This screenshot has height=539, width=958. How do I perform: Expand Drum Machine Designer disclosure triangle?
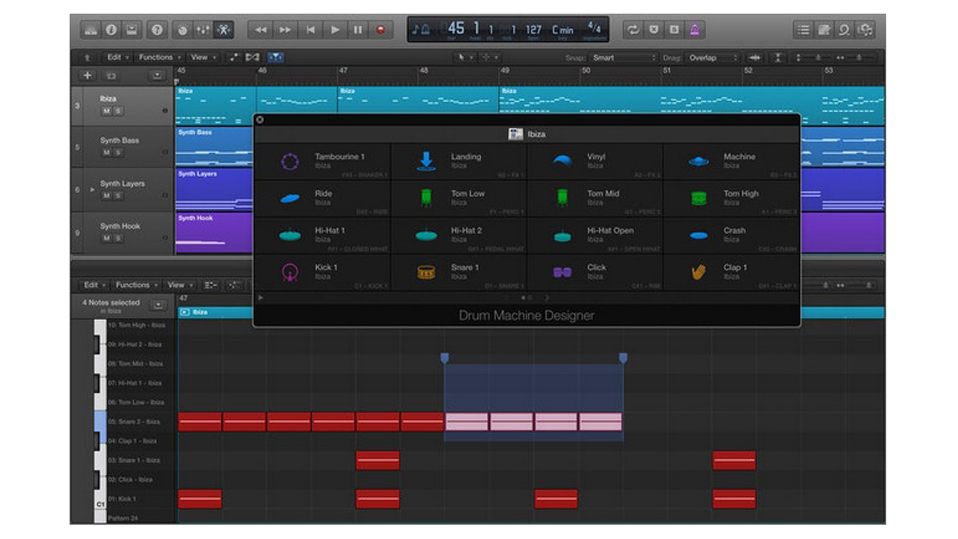coord(261,298)
